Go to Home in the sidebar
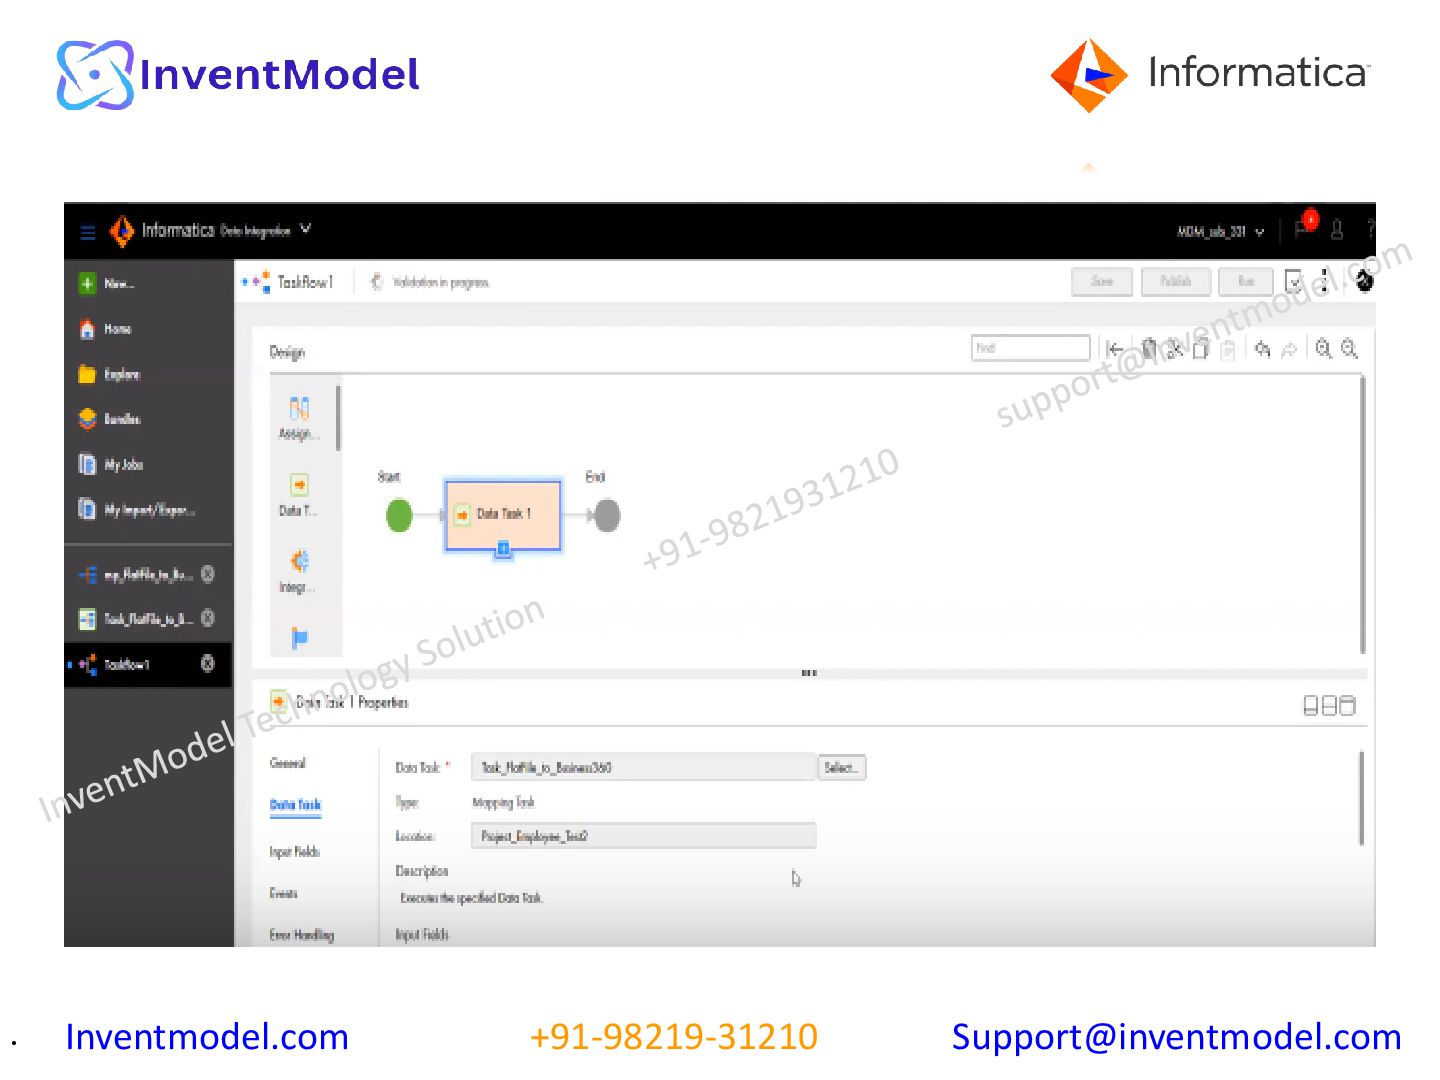Screen dimensions: 1440x1080 point(106,329)
